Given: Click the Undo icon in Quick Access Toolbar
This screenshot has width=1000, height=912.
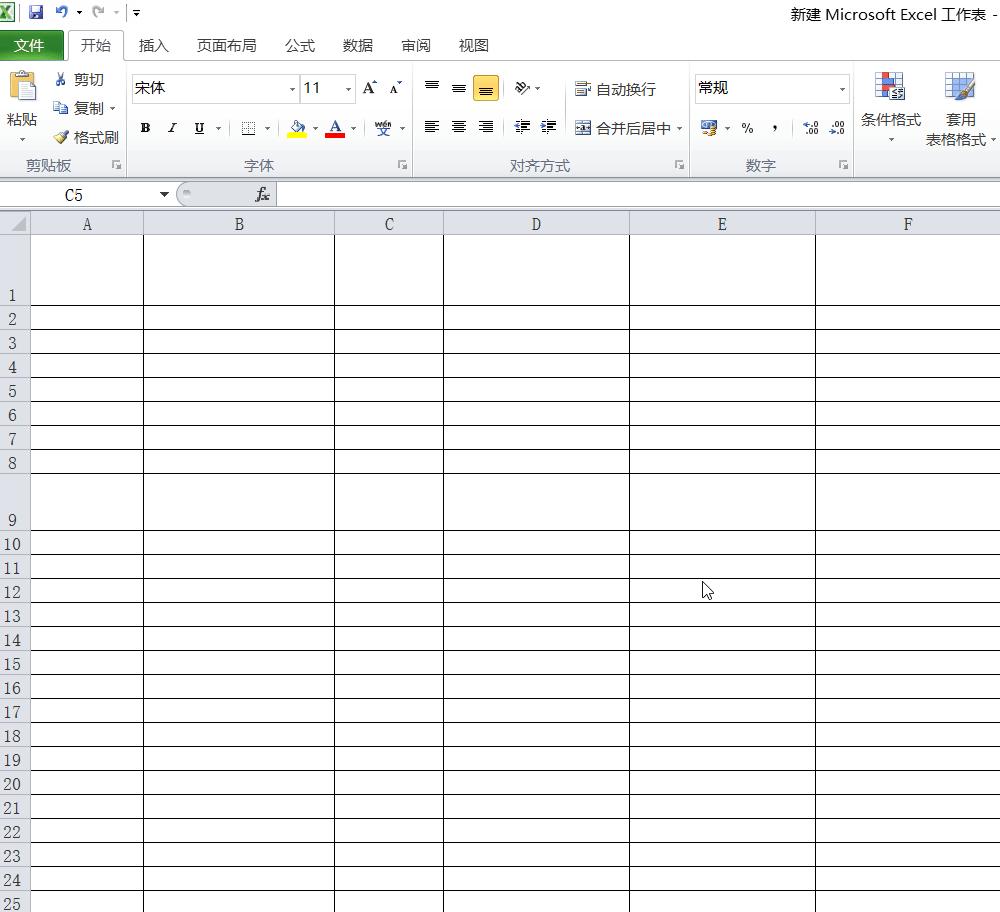Looking at the screenshot, I should pos(61,12).
